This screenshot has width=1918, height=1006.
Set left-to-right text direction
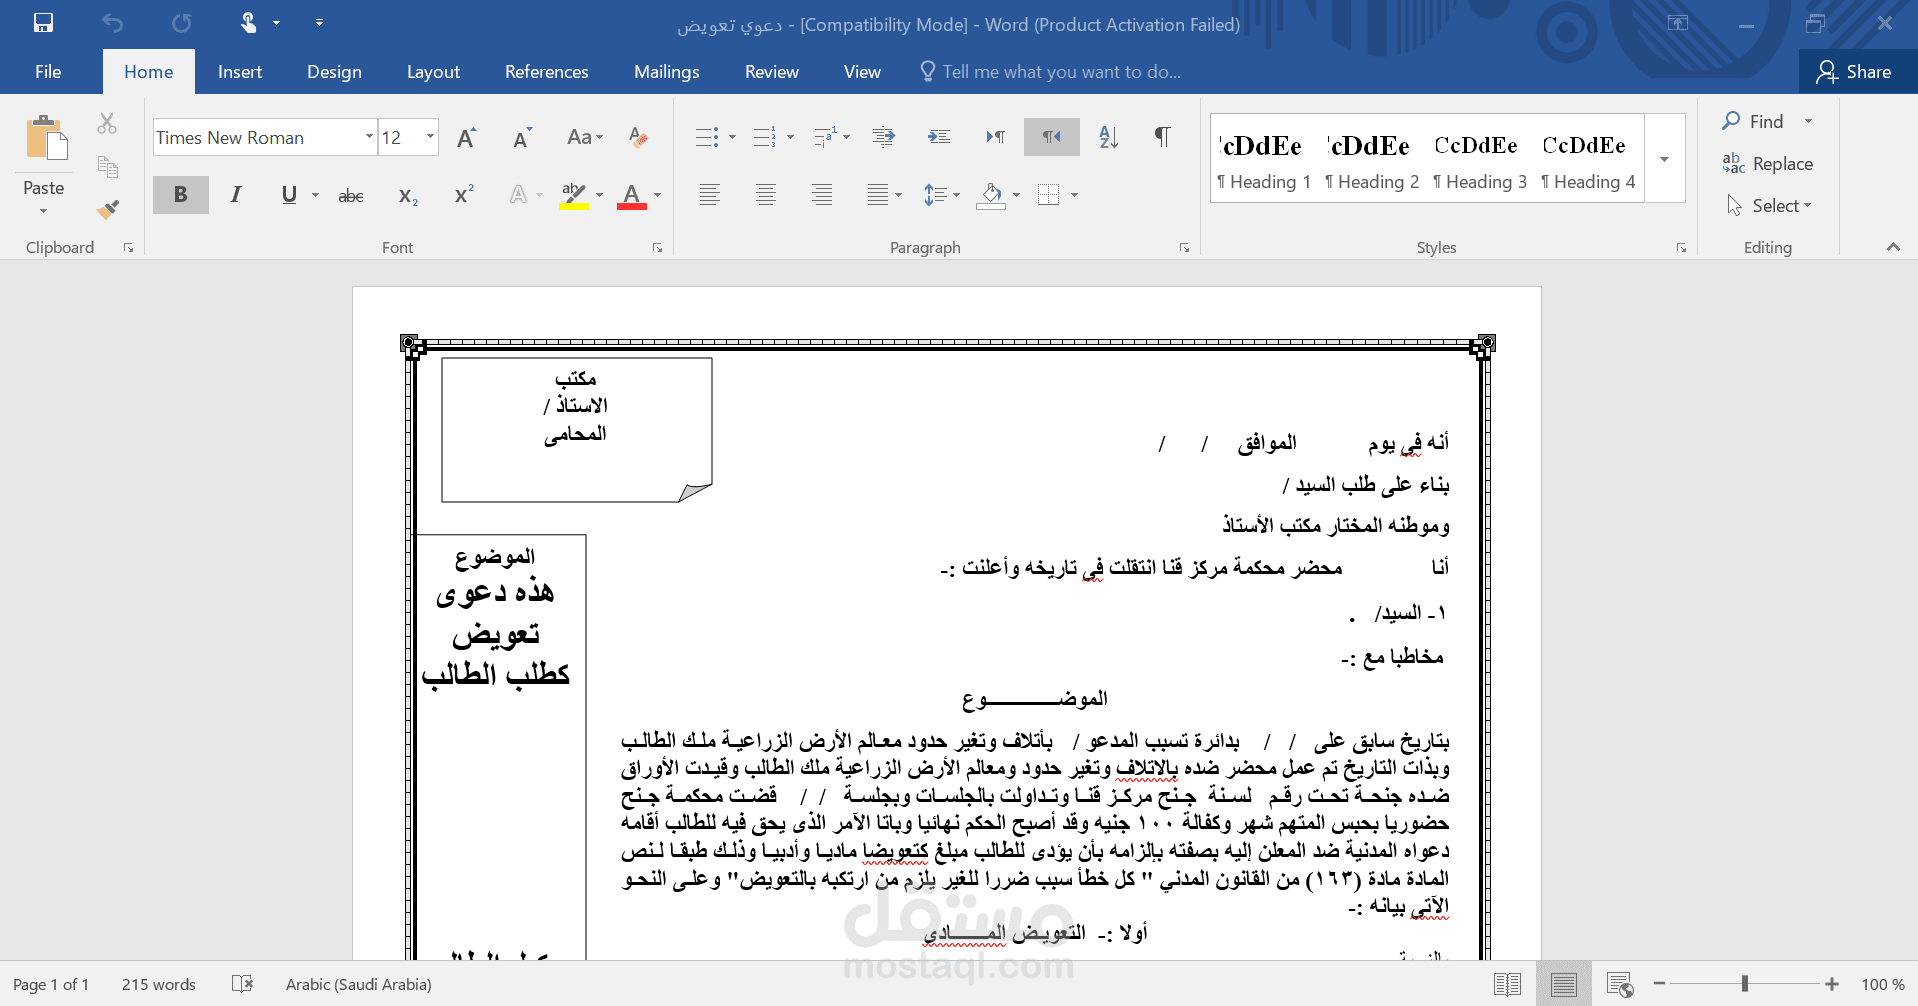pos(995,137)
